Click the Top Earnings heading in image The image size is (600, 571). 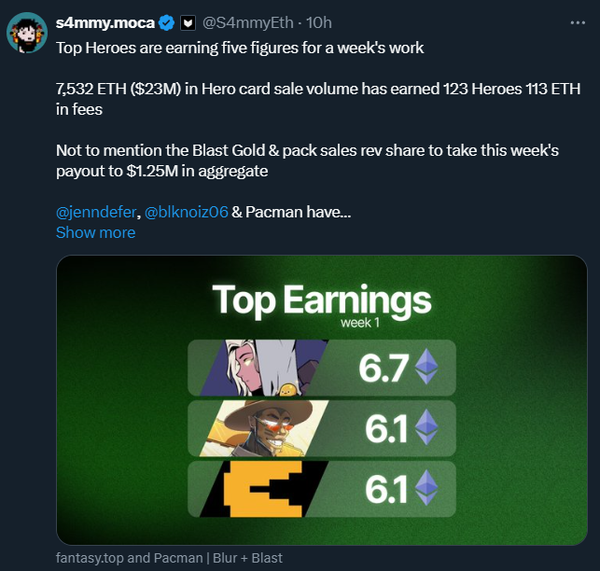point(321,300)
